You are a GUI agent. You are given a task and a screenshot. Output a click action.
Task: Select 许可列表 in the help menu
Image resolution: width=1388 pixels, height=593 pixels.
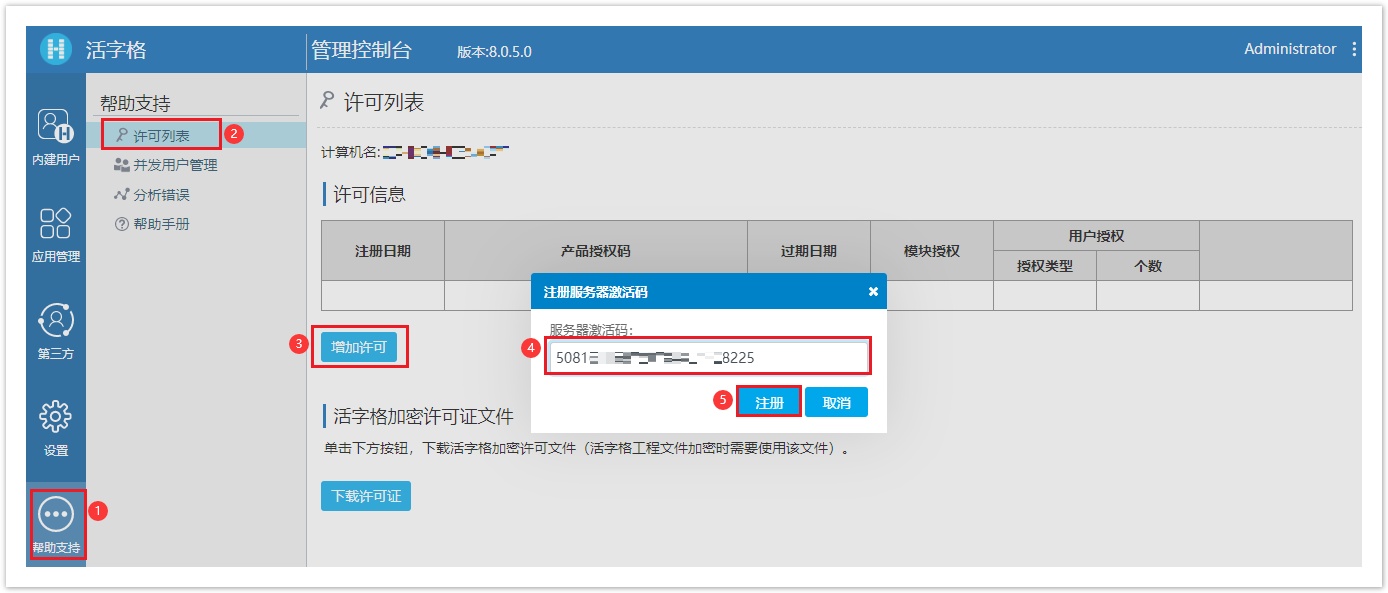(x=162, y=135)
